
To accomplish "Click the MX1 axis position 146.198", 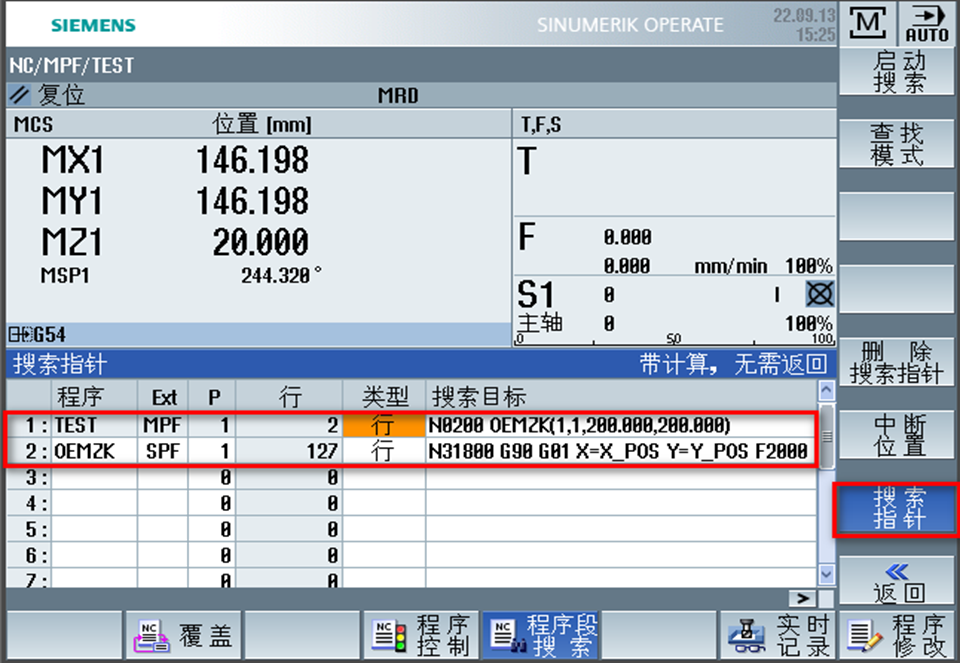I will pos(252,160).
